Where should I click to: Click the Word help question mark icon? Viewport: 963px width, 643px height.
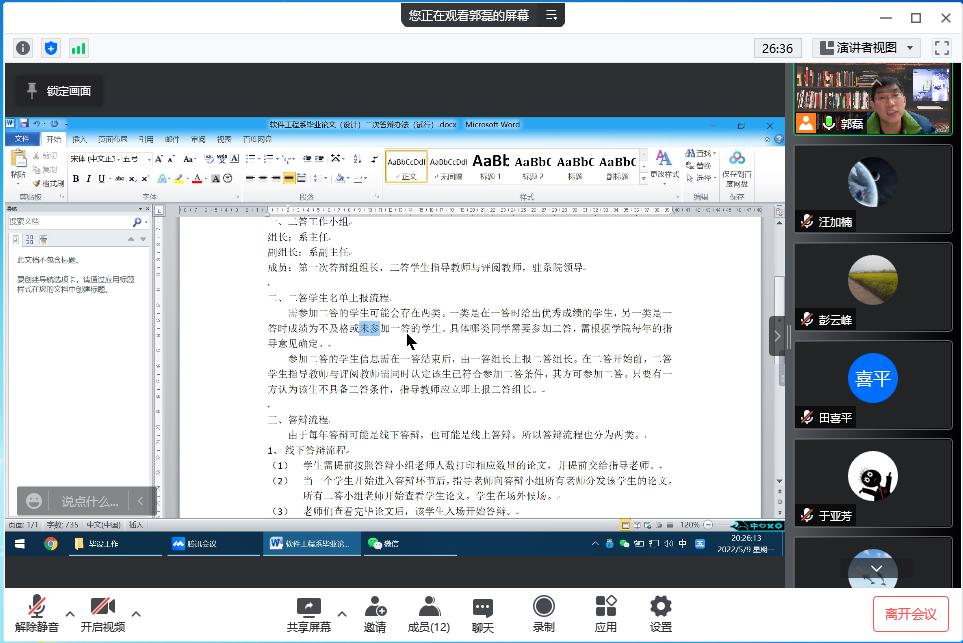779,139
